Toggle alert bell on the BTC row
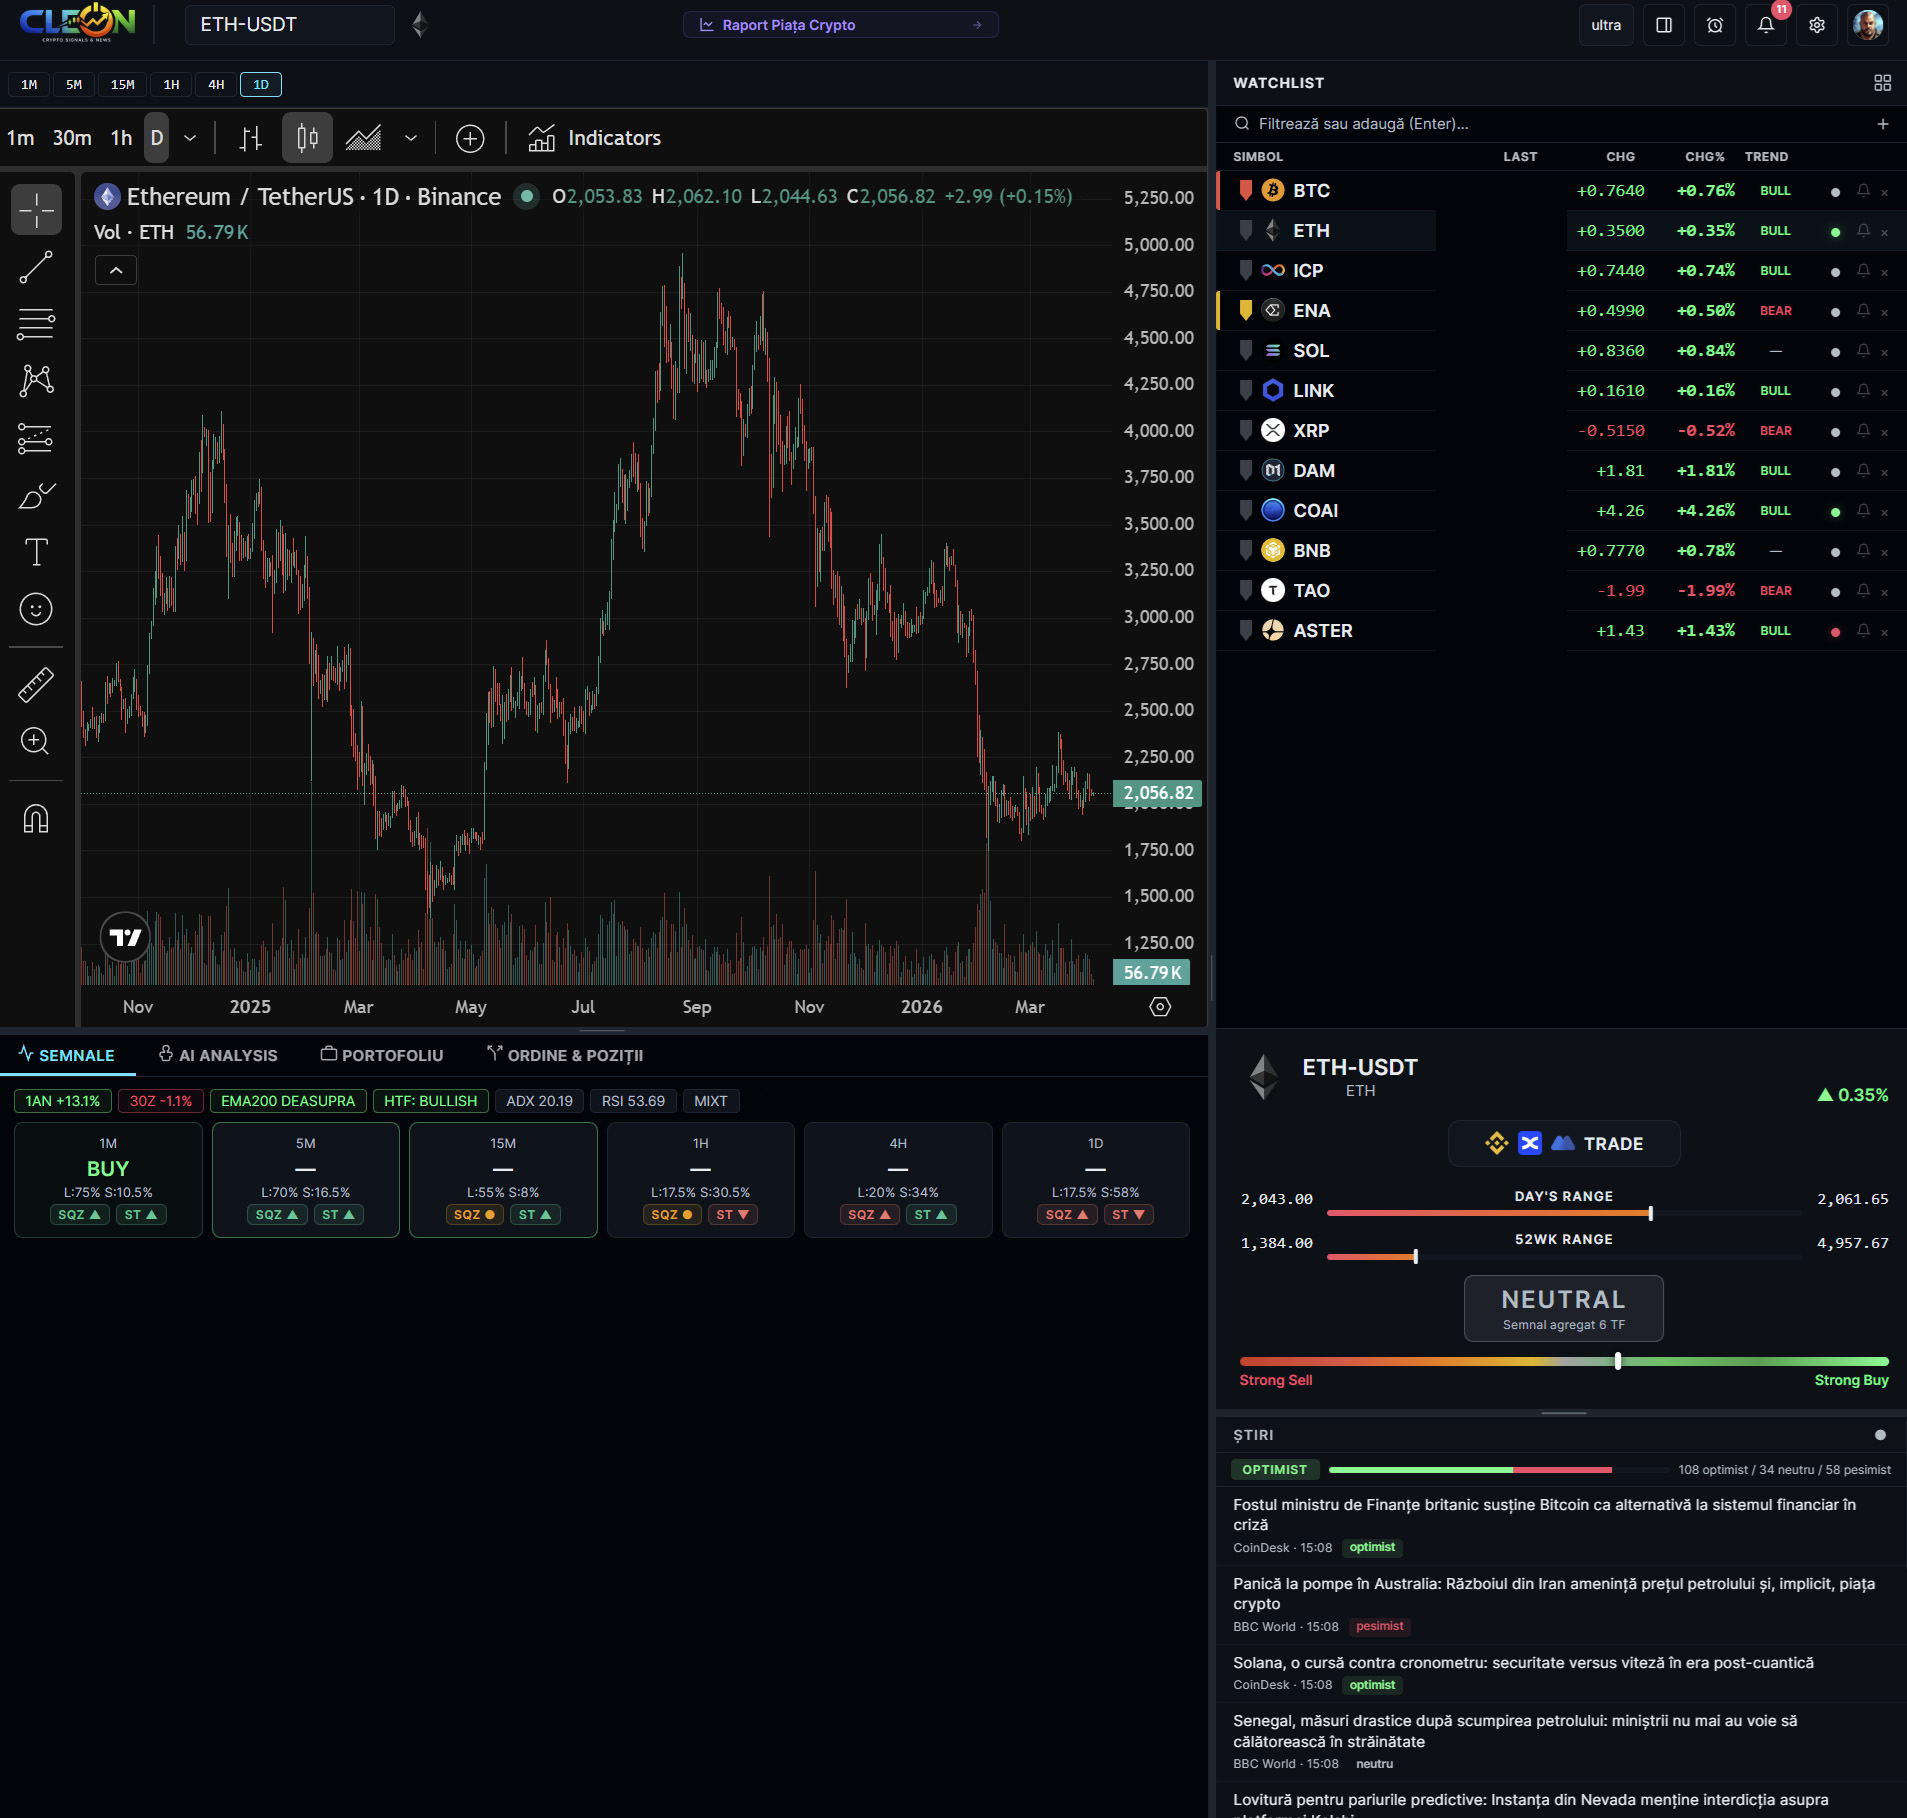 (1863, 190)
